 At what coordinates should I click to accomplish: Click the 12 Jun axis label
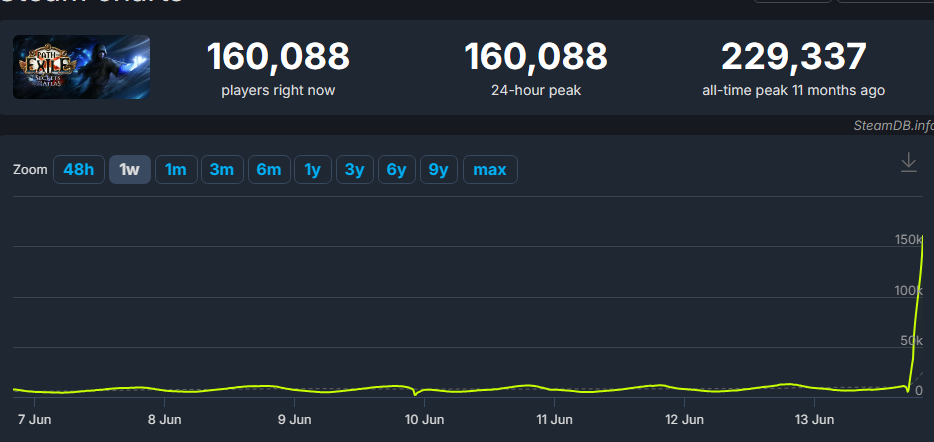pos(684,419)
